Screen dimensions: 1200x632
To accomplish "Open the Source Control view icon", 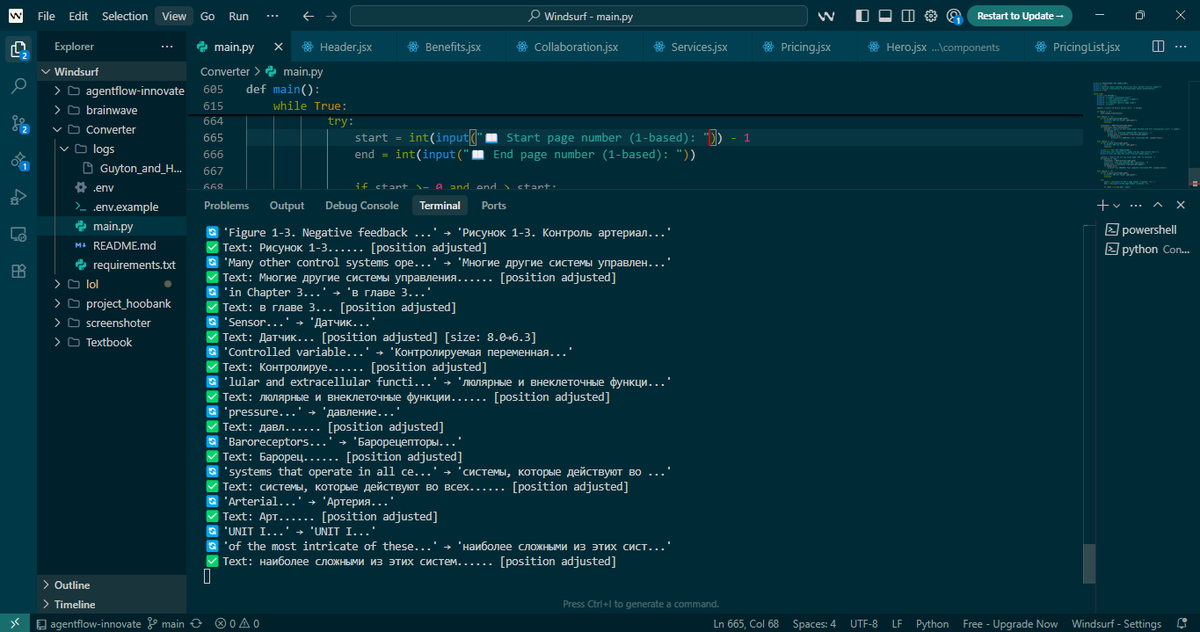I will coord(18,124).
